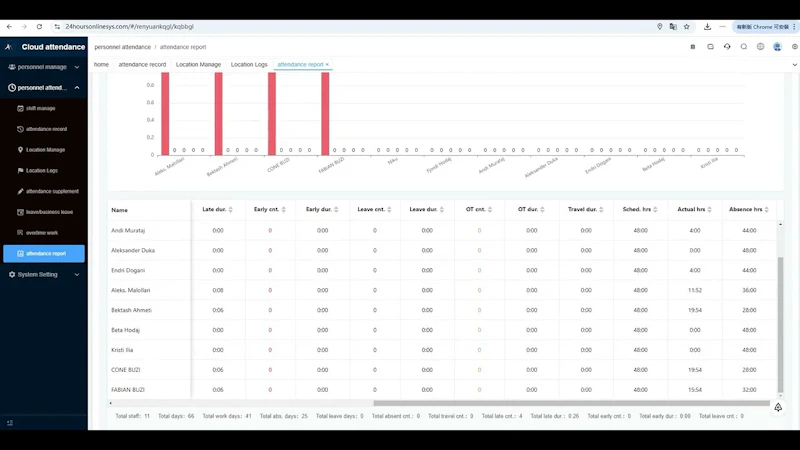The image size is (800, 450).
Task: Open Location Logs in sidebar
Action: point(43,170)
